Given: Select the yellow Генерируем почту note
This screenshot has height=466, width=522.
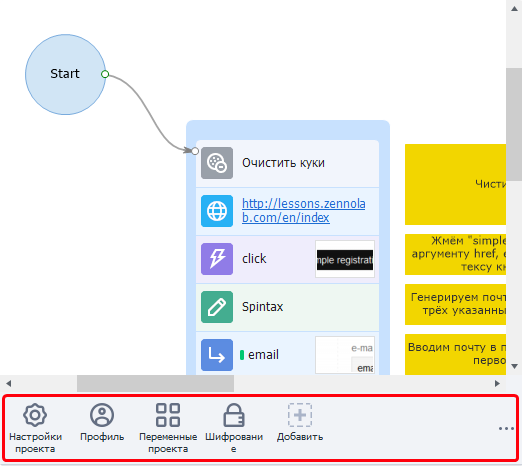Looking at the screenshot, I should pos(455,304).
